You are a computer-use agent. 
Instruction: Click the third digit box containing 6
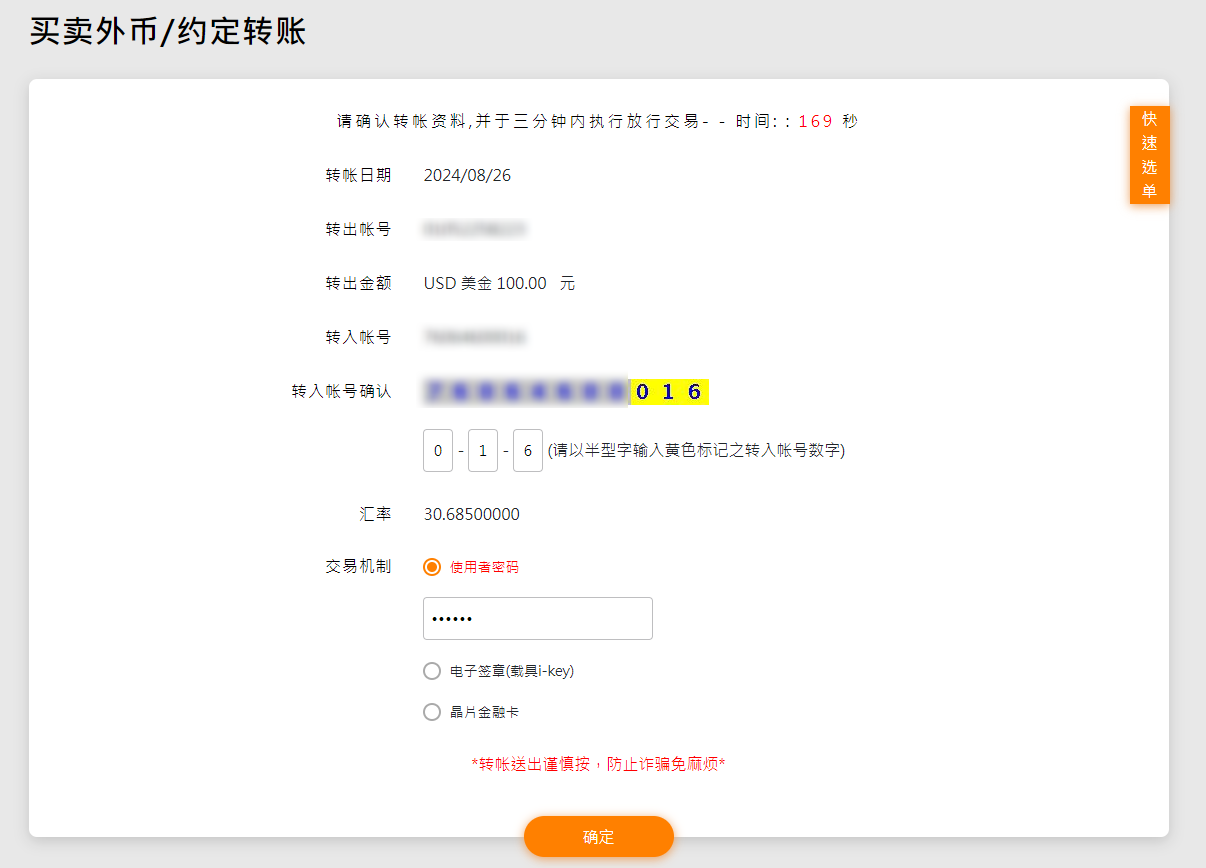[528, 451]
